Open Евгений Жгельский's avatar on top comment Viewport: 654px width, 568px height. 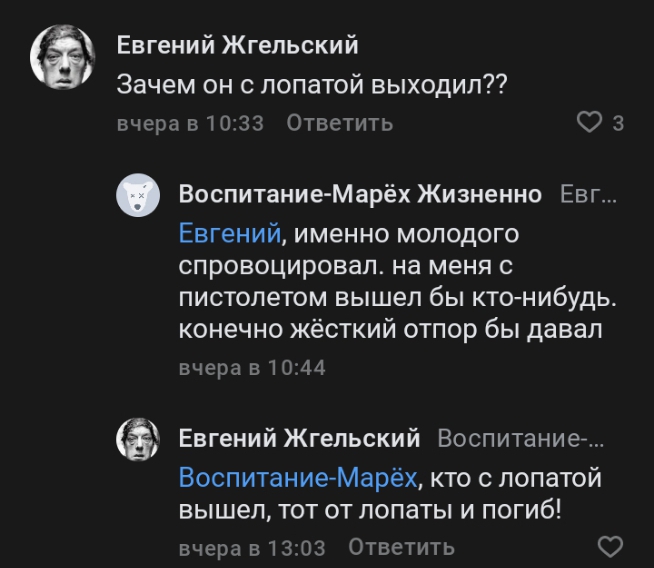(64, 55)
